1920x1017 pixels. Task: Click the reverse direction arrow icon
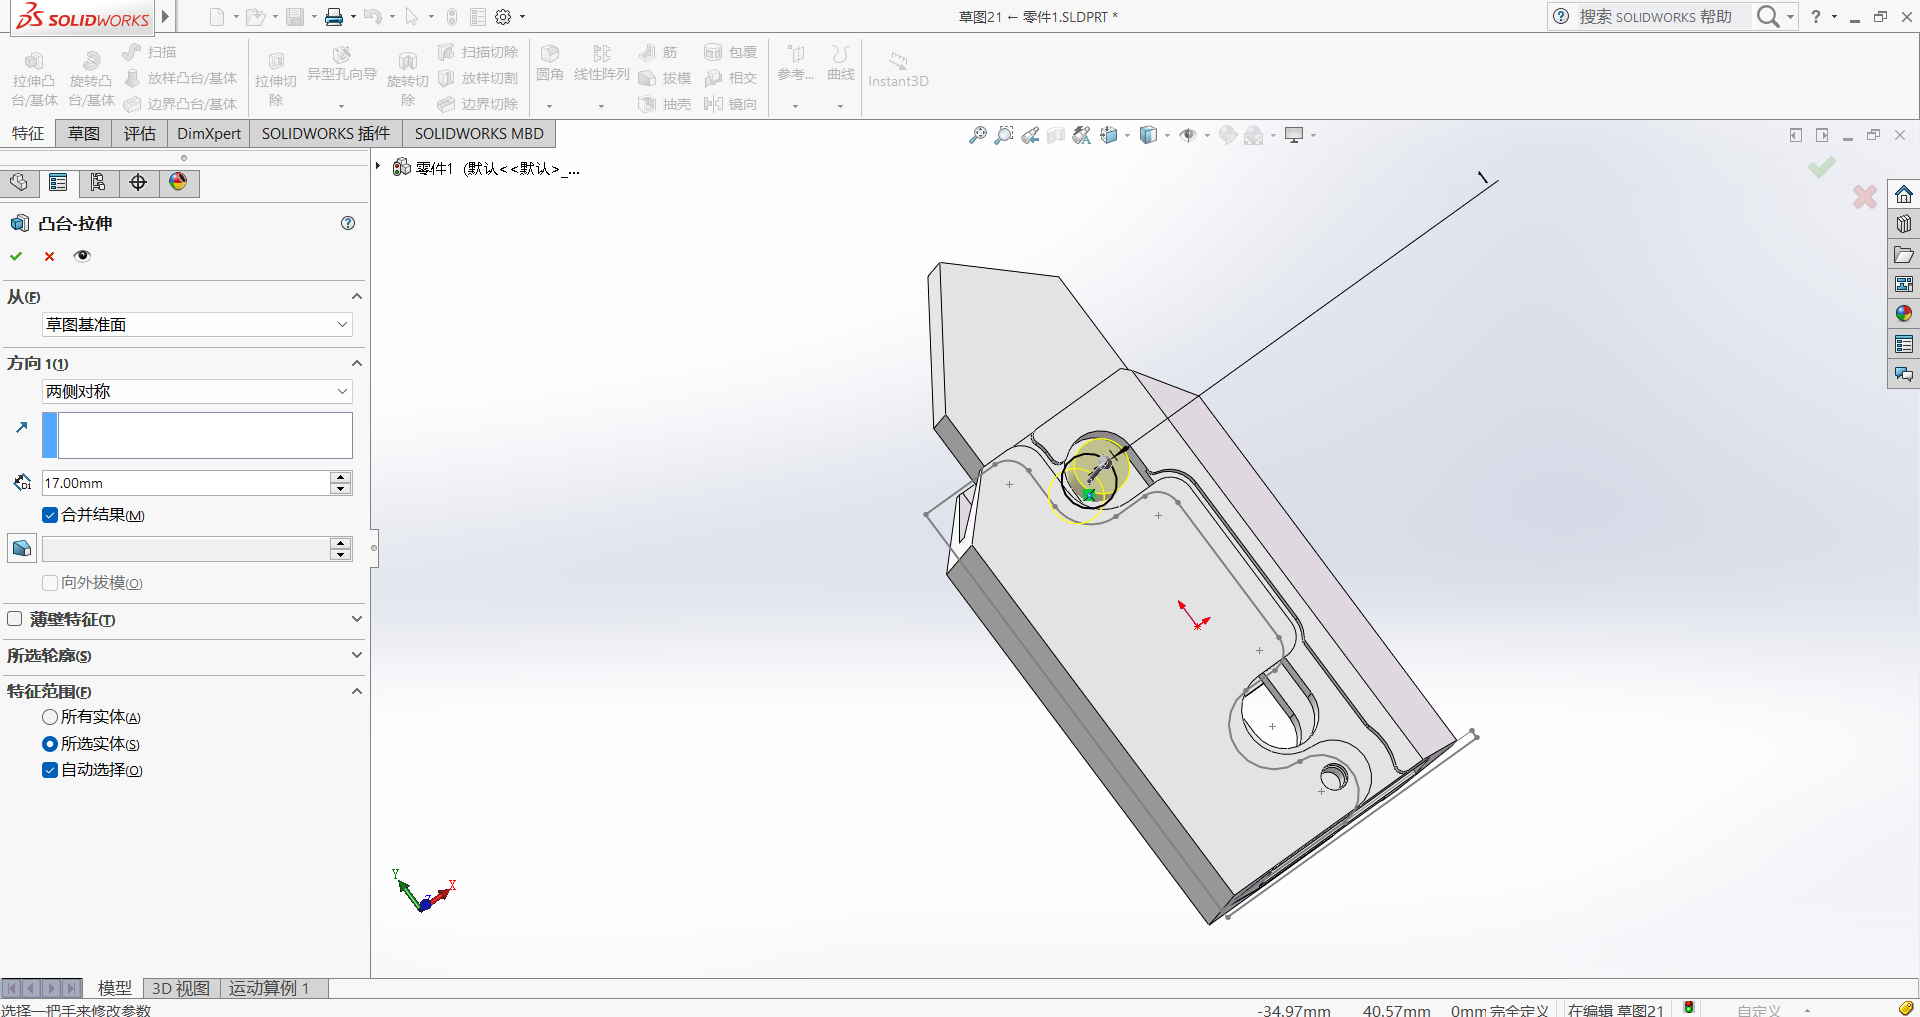tap(22, 427)
